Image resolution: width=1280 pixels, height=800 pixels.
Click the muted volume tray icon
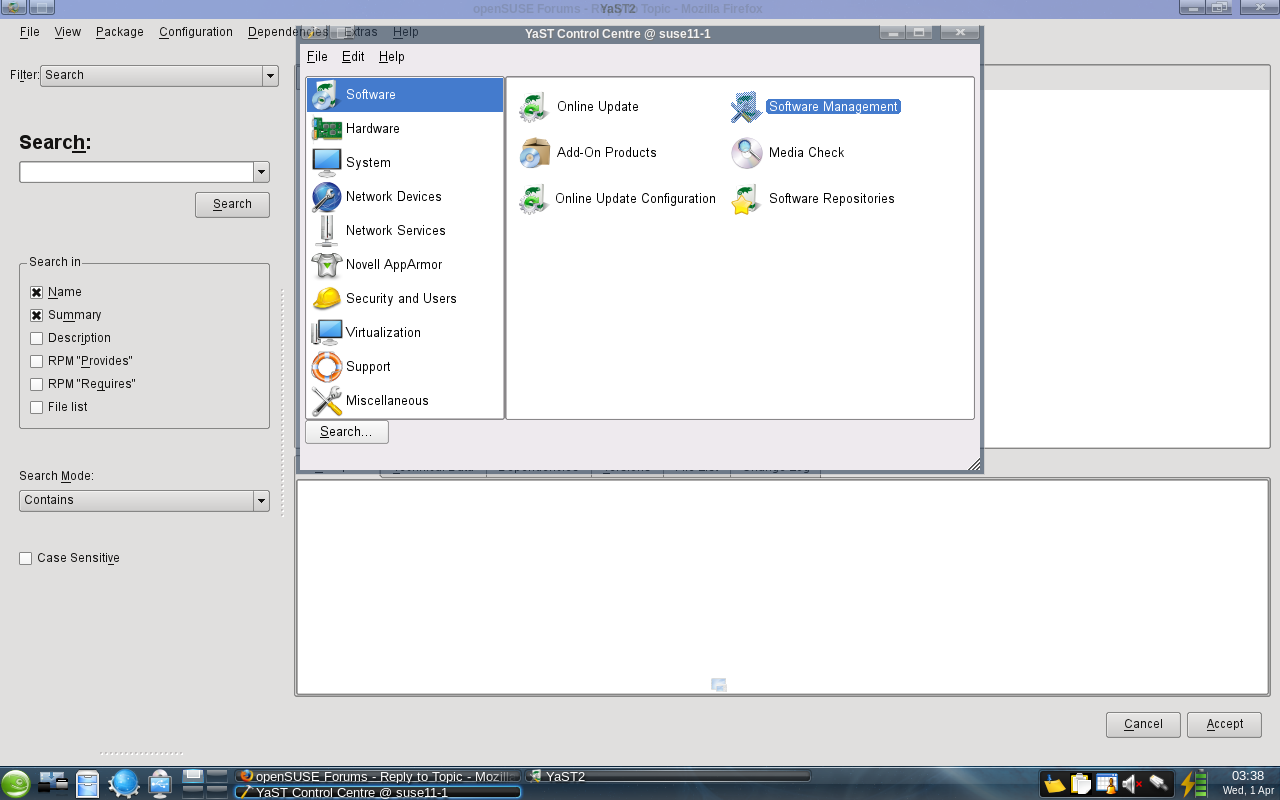click(1132, 784)
